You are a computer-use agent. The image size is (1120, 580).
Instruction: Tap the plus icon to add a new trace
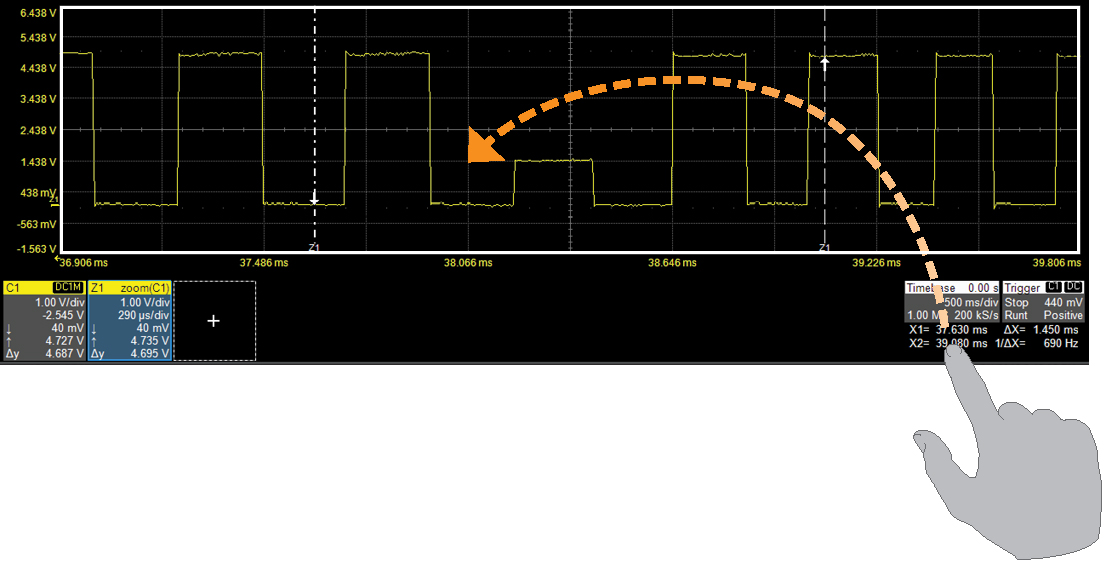[x=212, y=320]
